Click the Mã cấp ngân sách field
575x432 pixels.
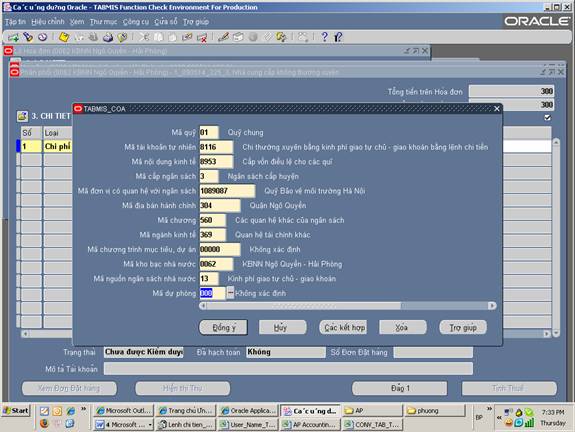[209, 176]
